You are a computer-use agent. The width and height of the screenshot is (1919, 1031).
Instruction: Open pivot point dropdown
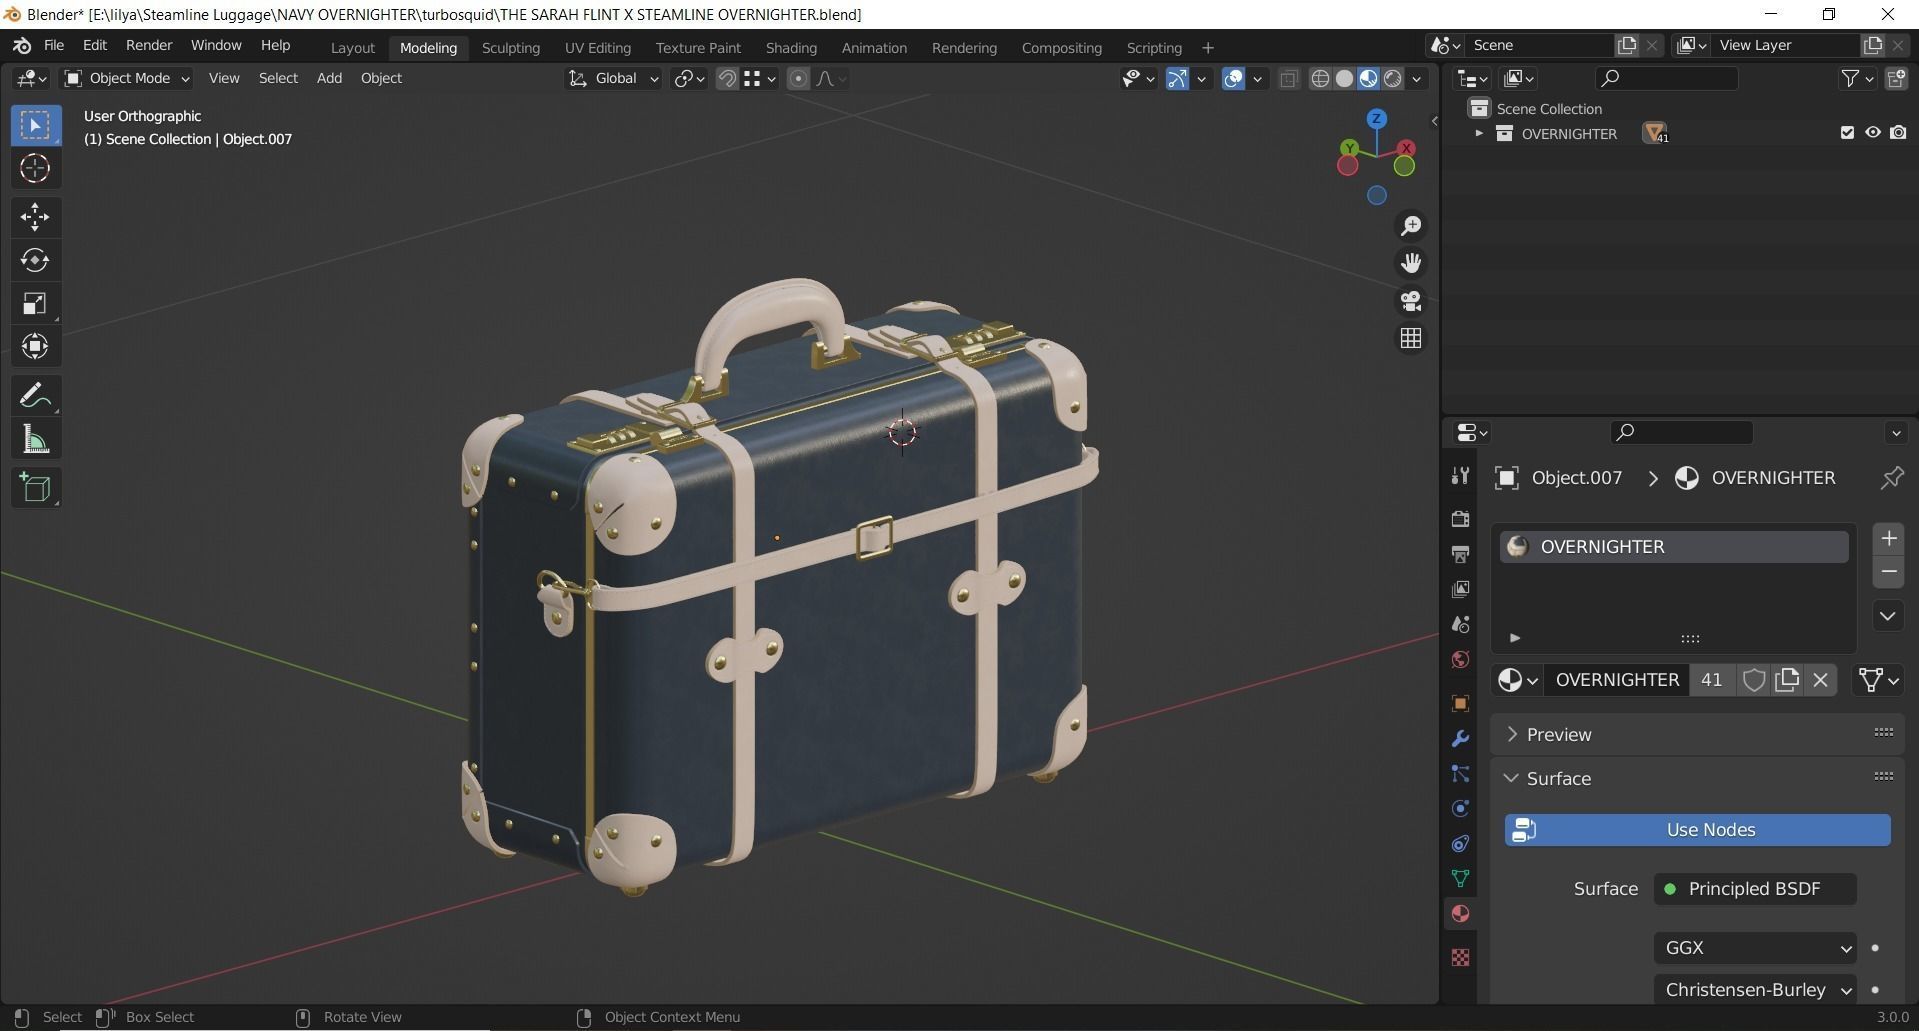(689, 78)
